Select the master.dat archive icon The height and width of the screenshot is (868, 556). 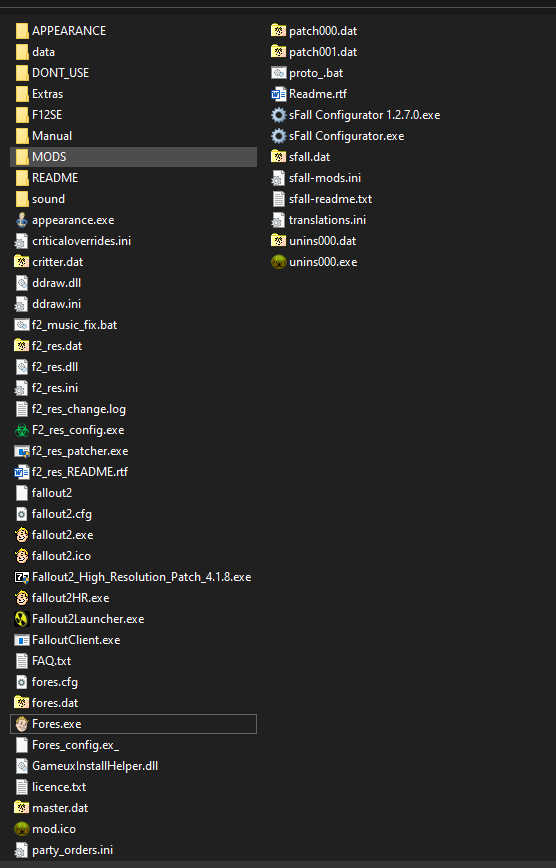[x=22, y=808]
